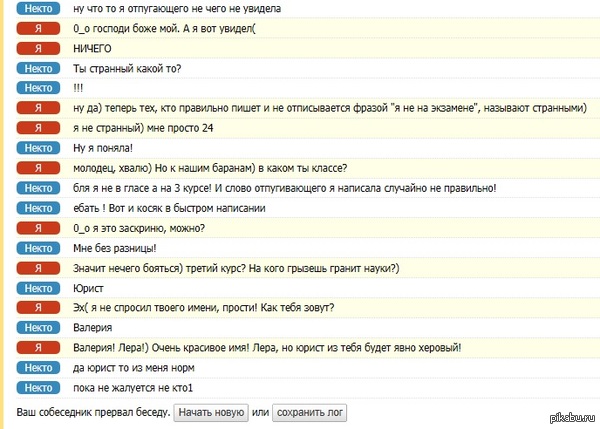Click the "Некто" badge beside "Мне без разницы!"
The height and width of the screenshot is (429, 600).
(39, 248)
